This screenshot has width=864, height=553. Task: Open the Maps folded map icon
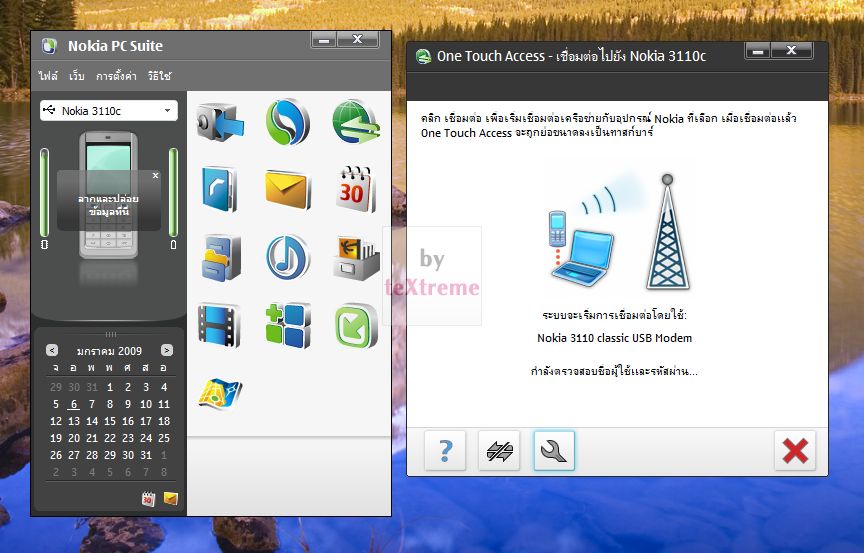[220, 393]
